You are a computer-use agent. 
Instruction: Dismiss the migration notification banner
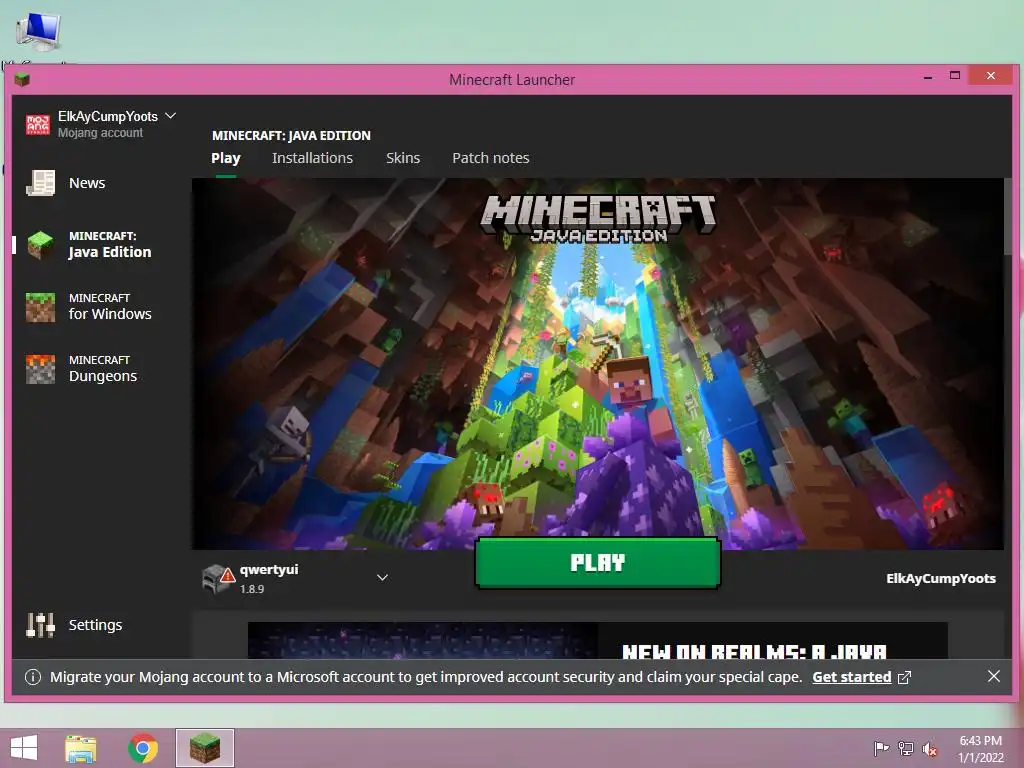[993, 677]
